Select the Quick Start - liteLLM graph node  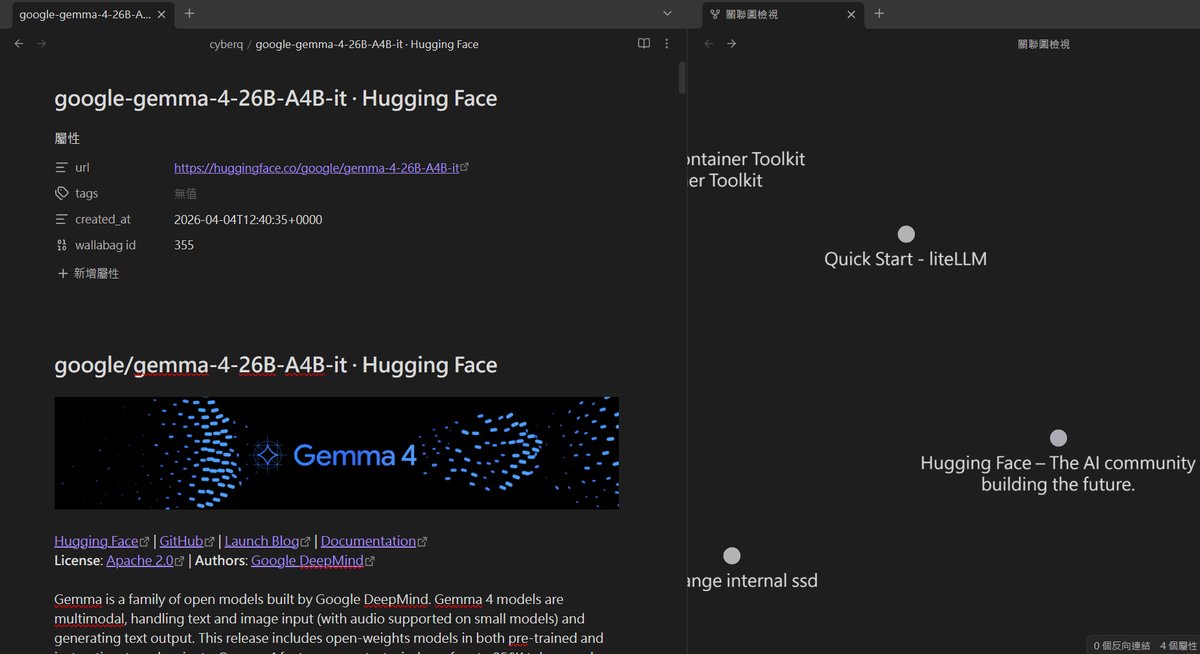[906, 234]
